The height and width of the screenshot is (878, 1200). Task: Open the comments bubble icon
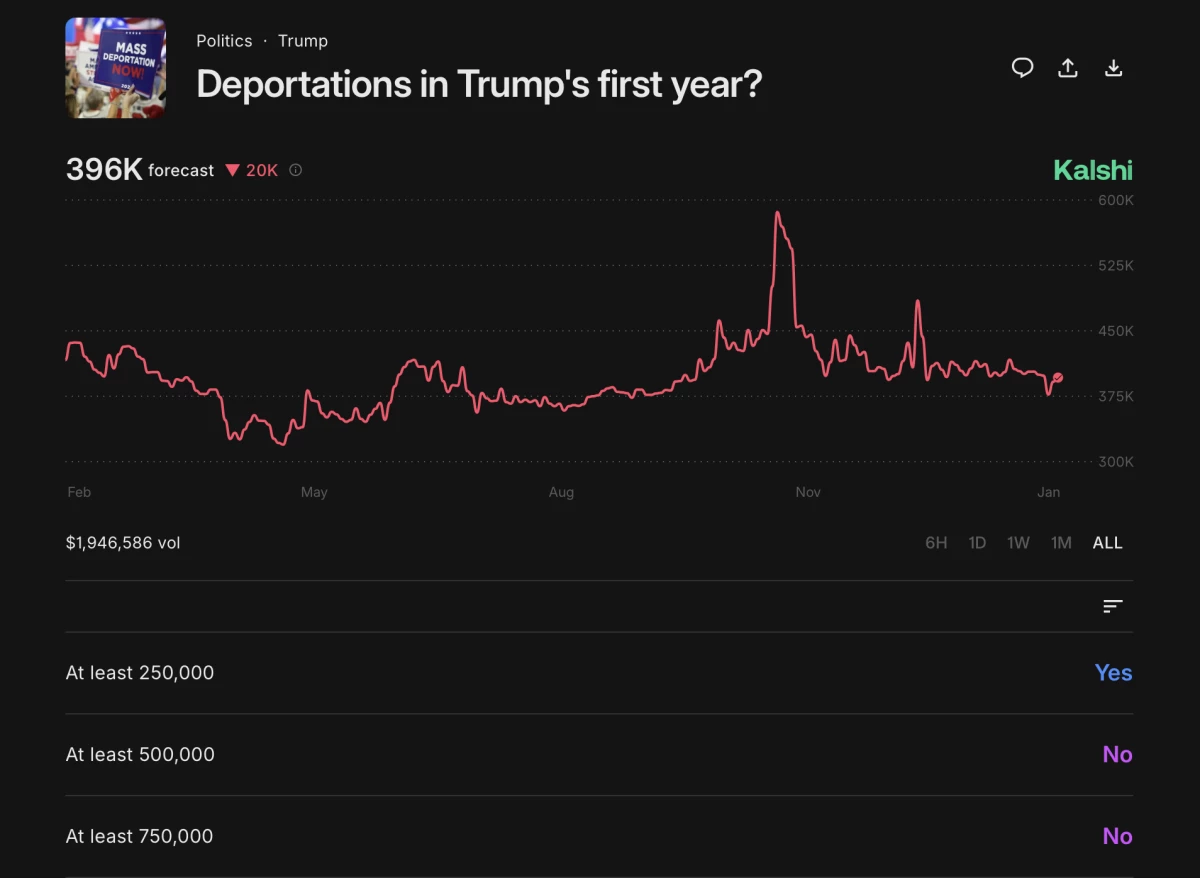coord(1022,67)
